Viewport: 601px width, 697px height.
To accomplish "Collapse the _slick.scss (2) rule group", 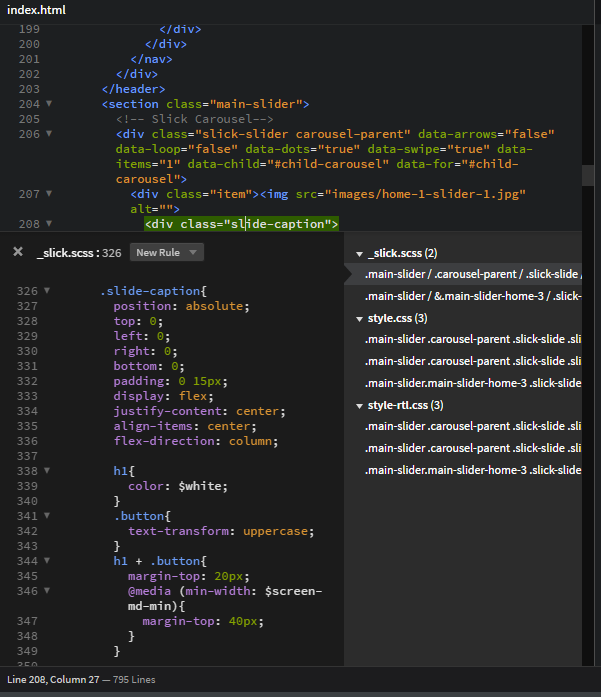I will pyautogui.click(x=360, y=254).
